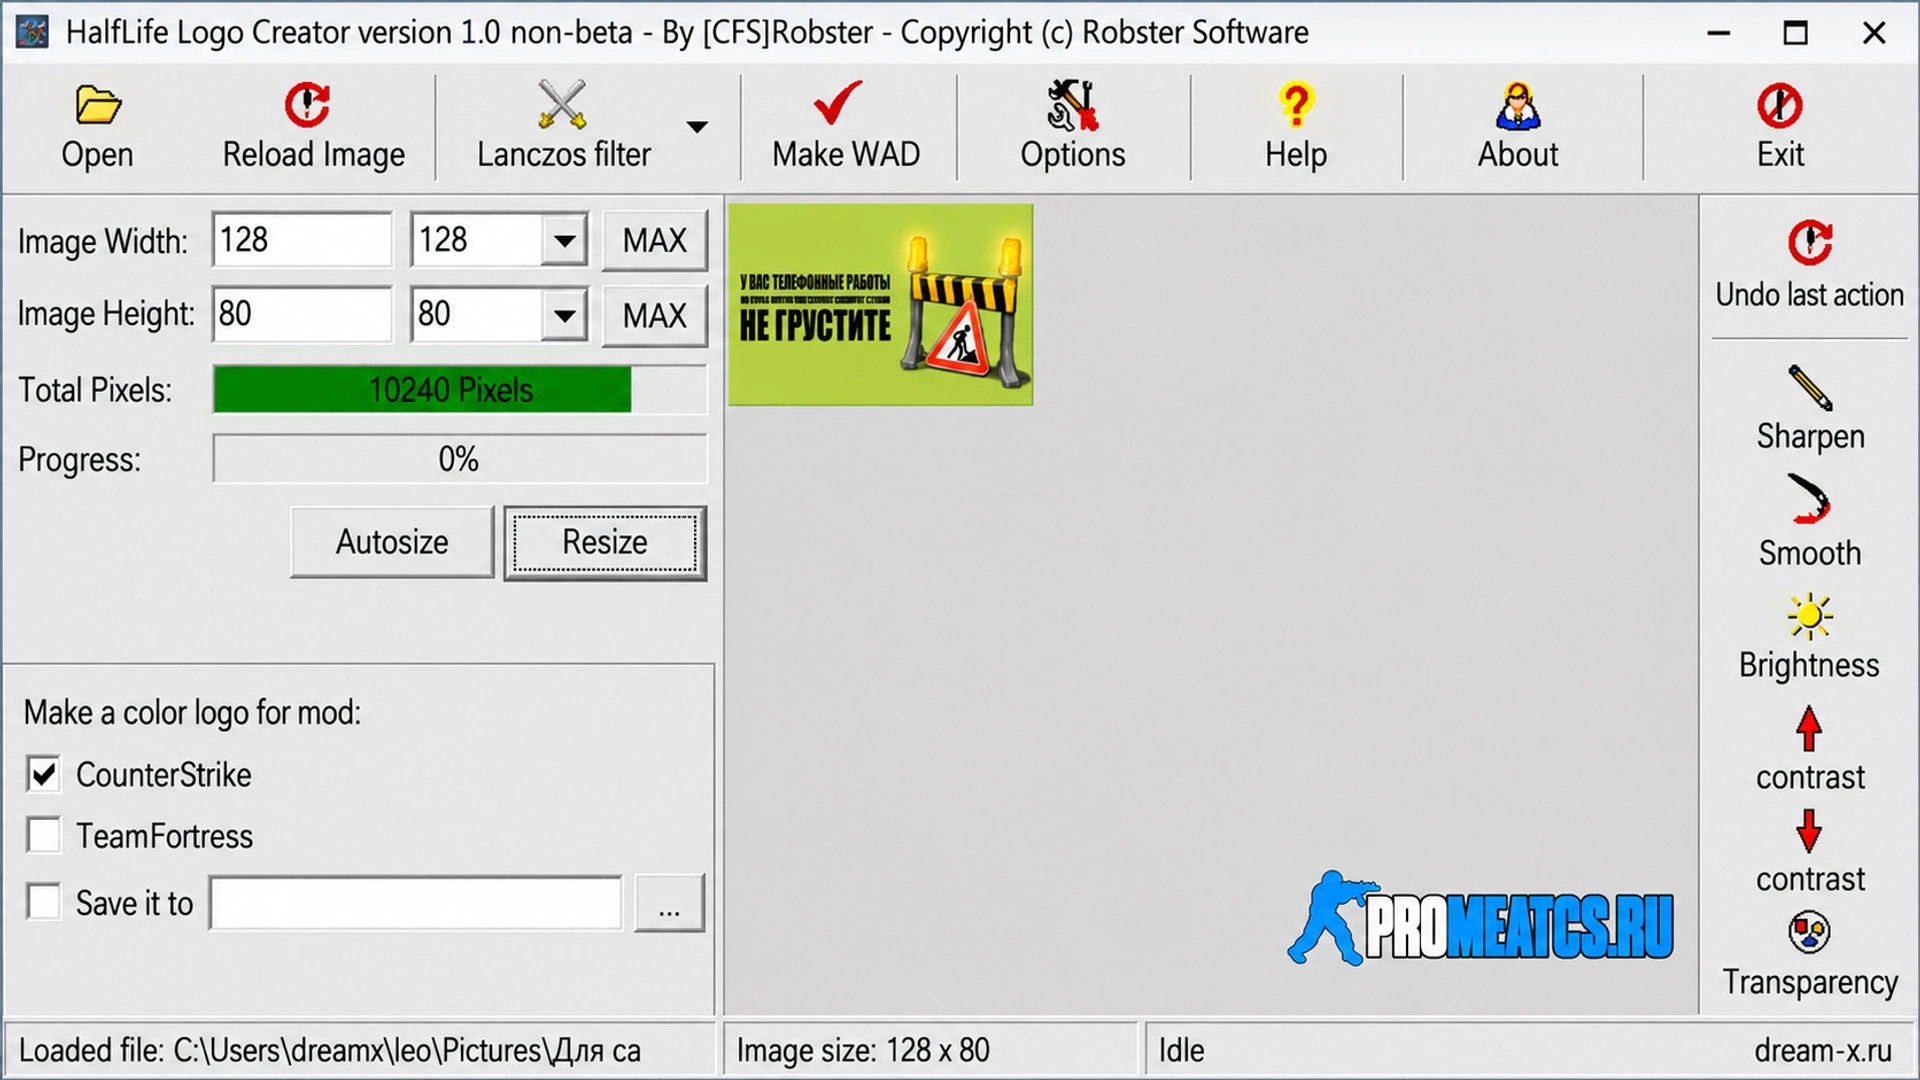Image resolution: width=1920 pixels, height=1080 pixels.
Task: Click the Autosize button
Action: [x=392, y=542]
